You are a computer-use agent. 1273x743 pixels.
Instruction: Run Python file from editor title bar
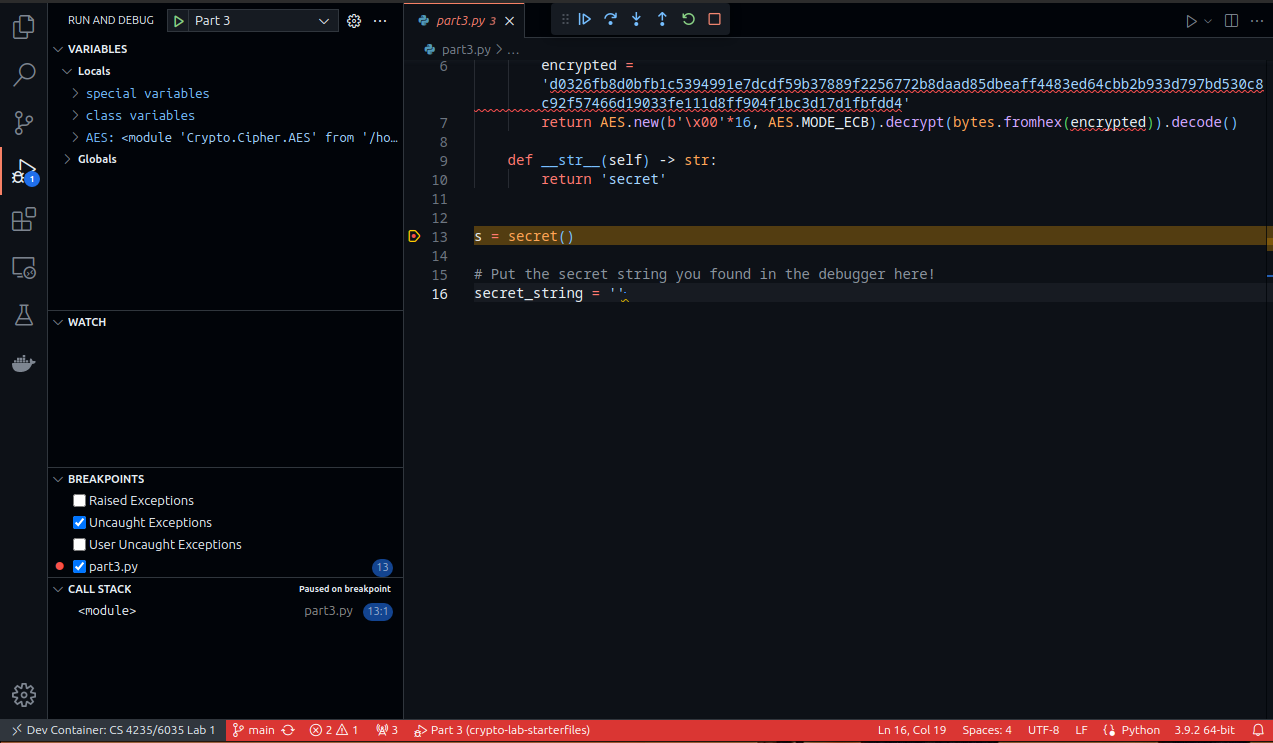click(x=1190, y=20)
